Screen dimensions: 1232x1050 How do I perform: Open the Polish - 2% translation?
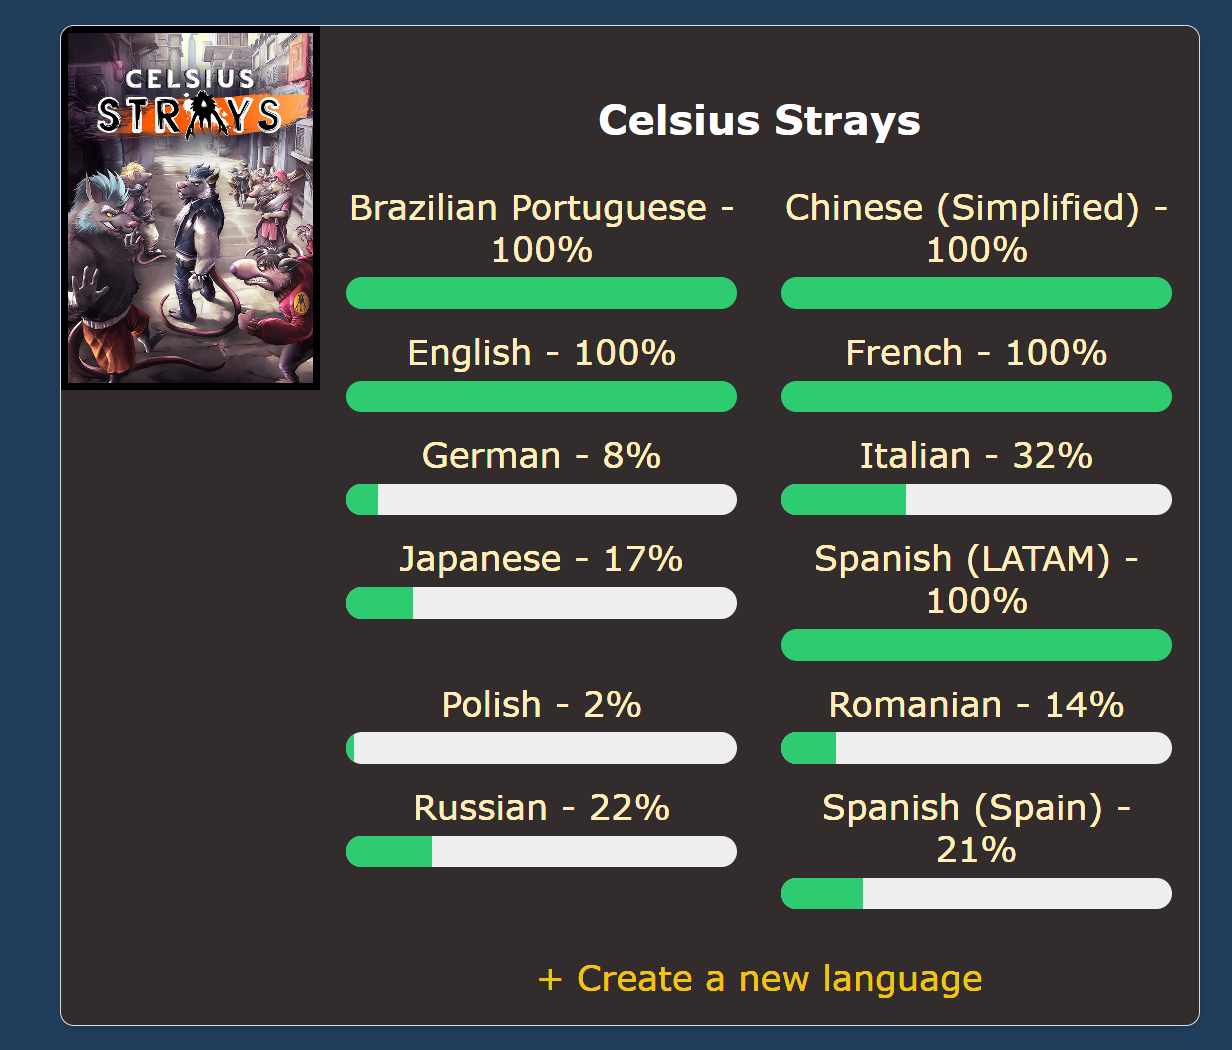(x=542, y=704)
